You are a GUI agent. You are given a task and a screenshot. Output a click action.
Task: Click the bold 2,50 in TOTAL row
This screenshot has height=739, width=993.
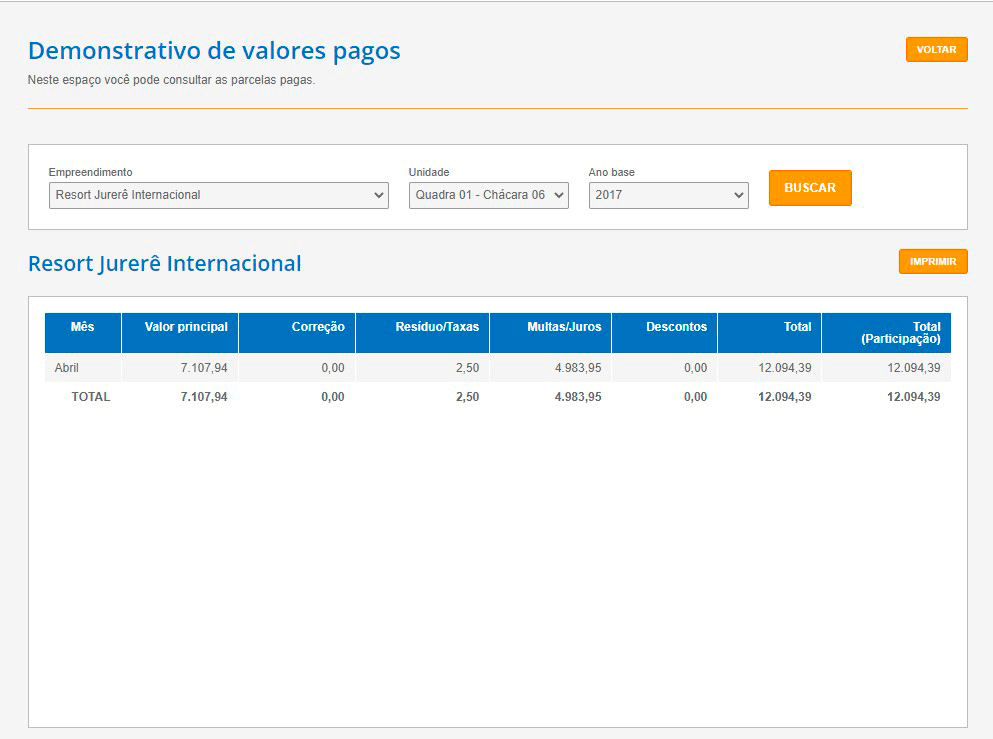tap(467, 397)
